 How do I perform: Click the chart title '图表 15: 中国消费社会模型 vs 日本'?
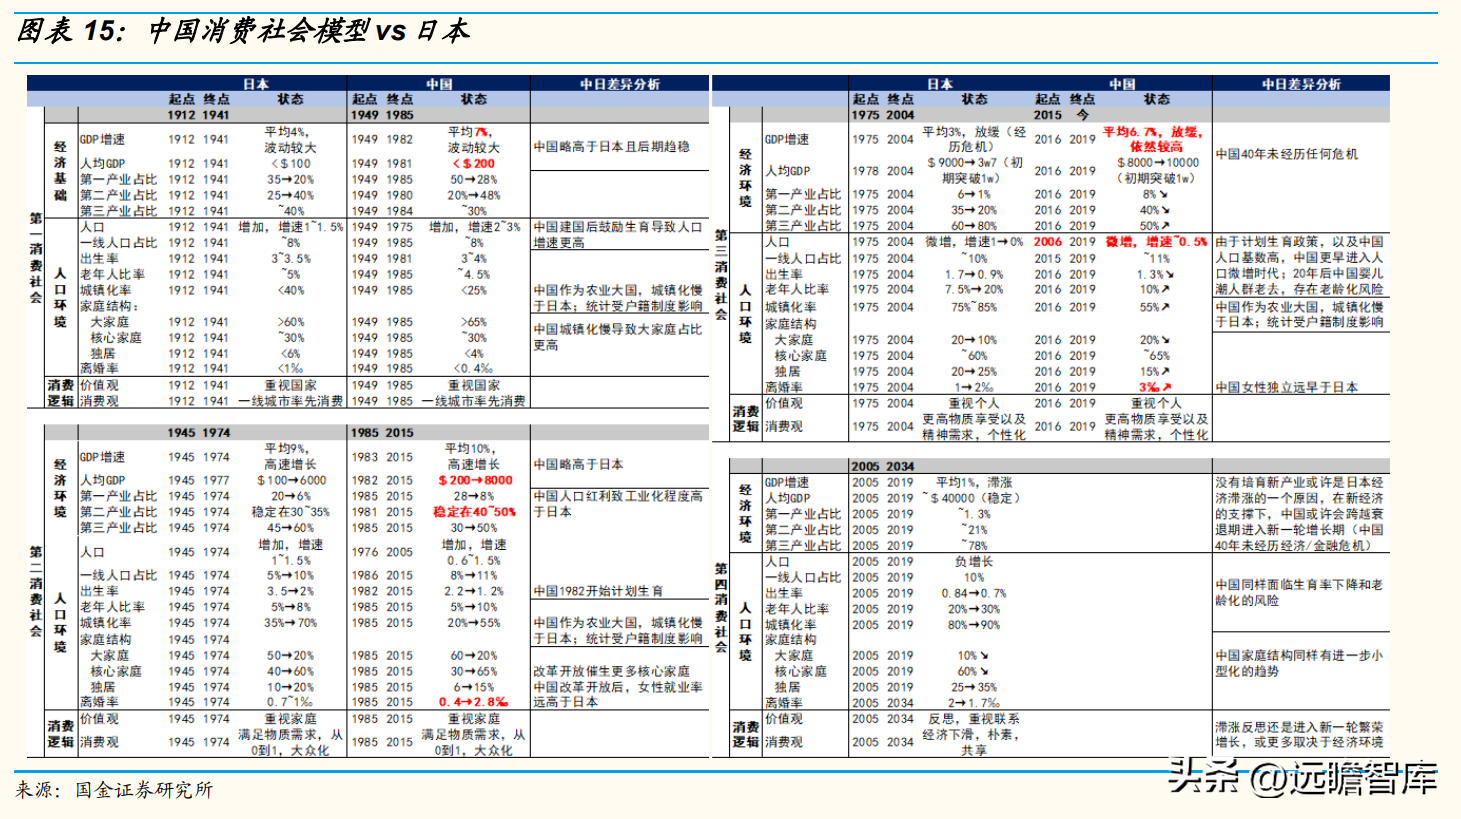coord(243,31)
